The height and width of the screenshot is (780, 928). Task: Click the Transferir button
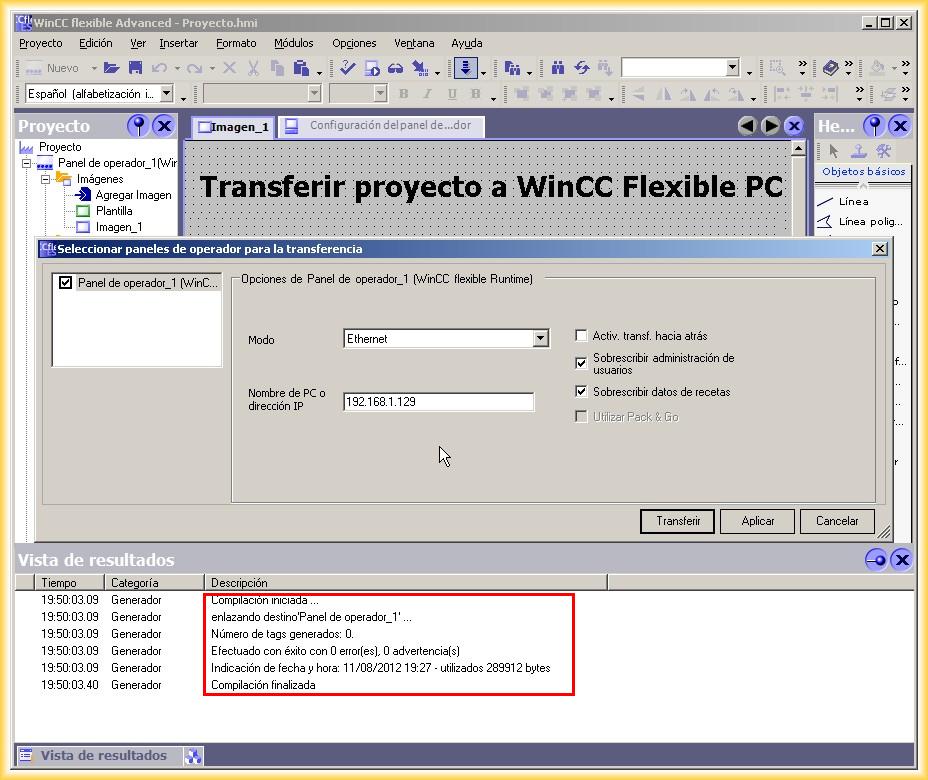tap(677, 521)
